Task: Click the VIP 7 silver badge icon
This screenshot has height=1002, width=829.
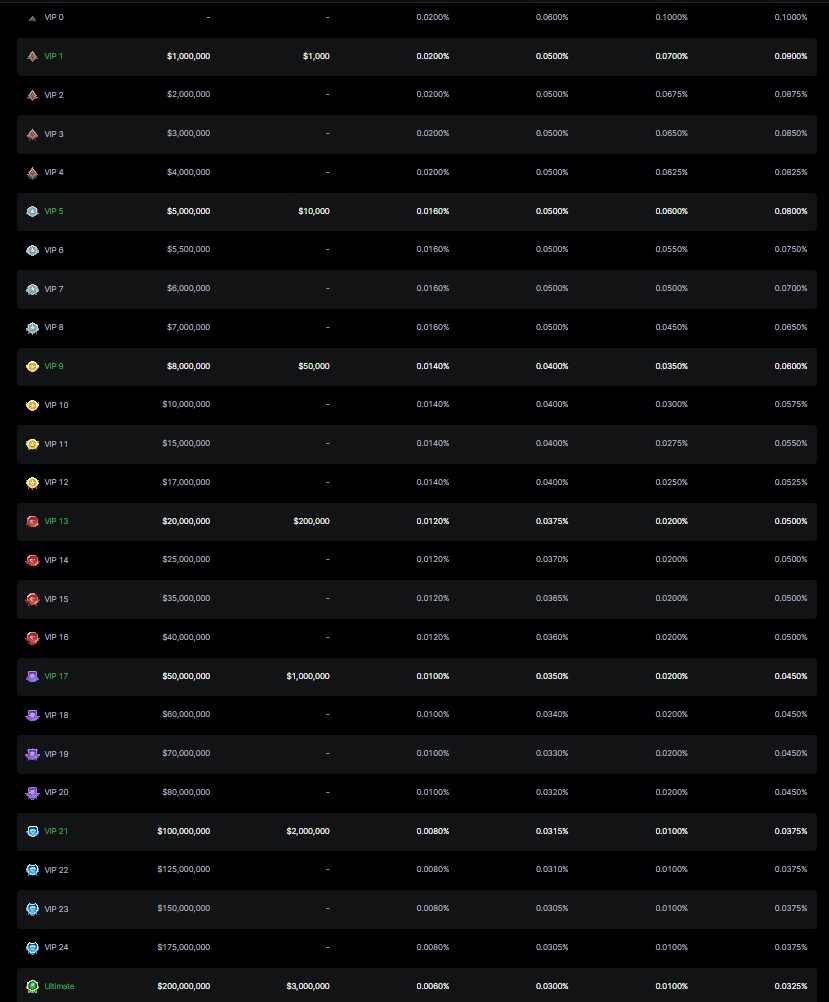Action: click(32, 289)
